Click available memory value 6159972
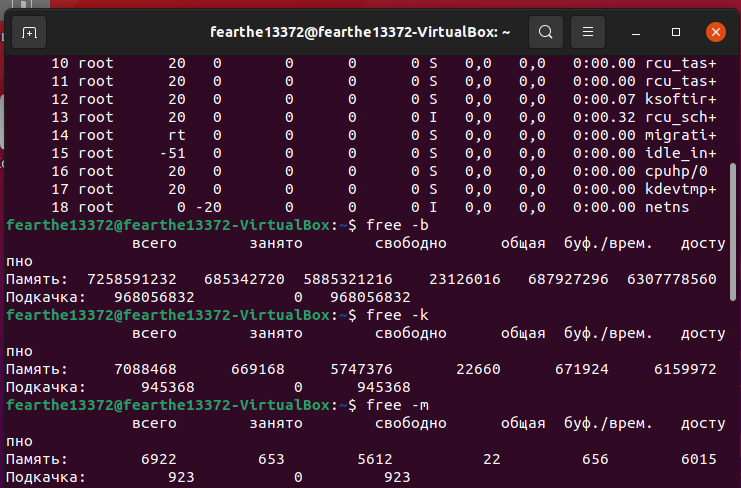The width and height of the screenshot is (741, 488). pos(685,369)
